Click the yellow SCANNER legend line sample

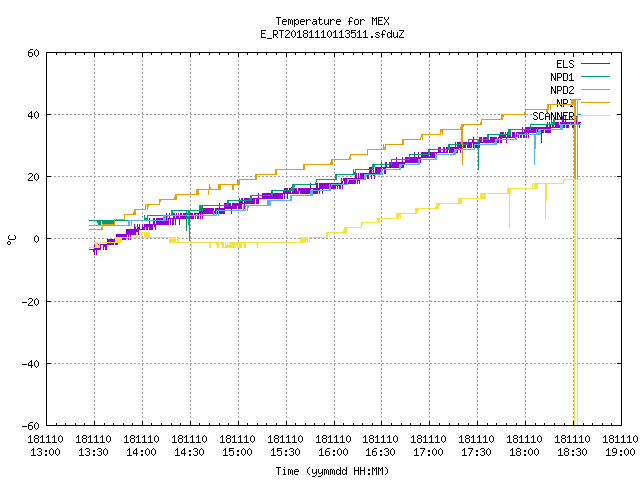tap(595, 116)
